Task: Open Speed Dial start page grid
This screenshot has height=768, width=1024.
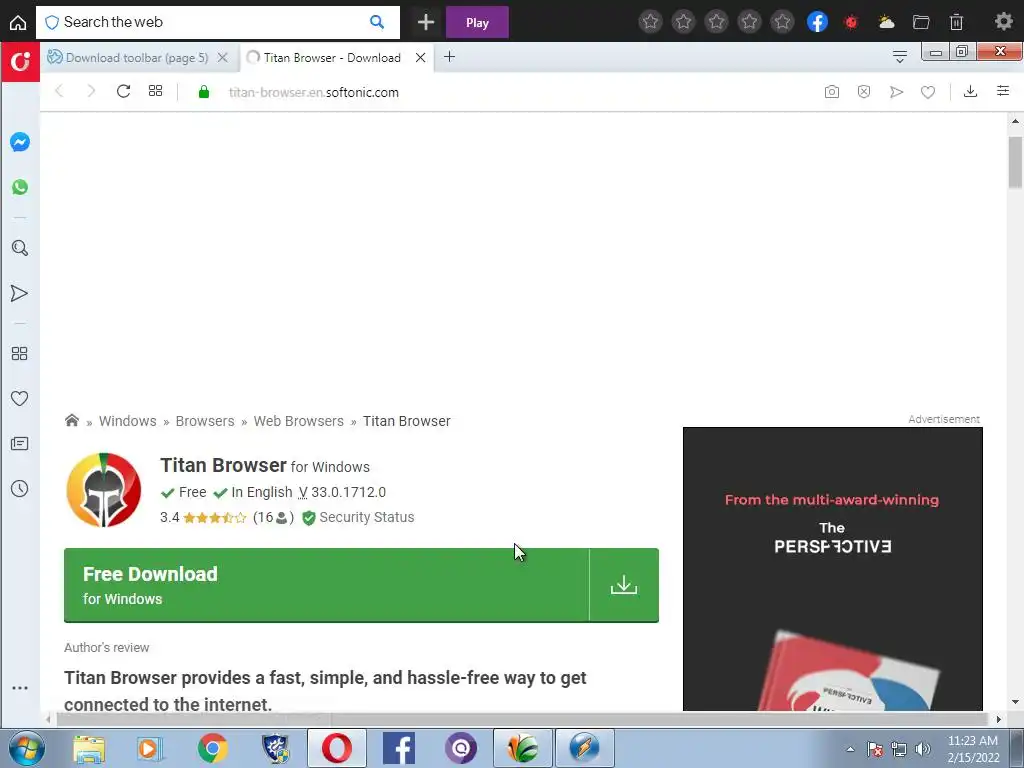Action: click(x=155, y=91)
